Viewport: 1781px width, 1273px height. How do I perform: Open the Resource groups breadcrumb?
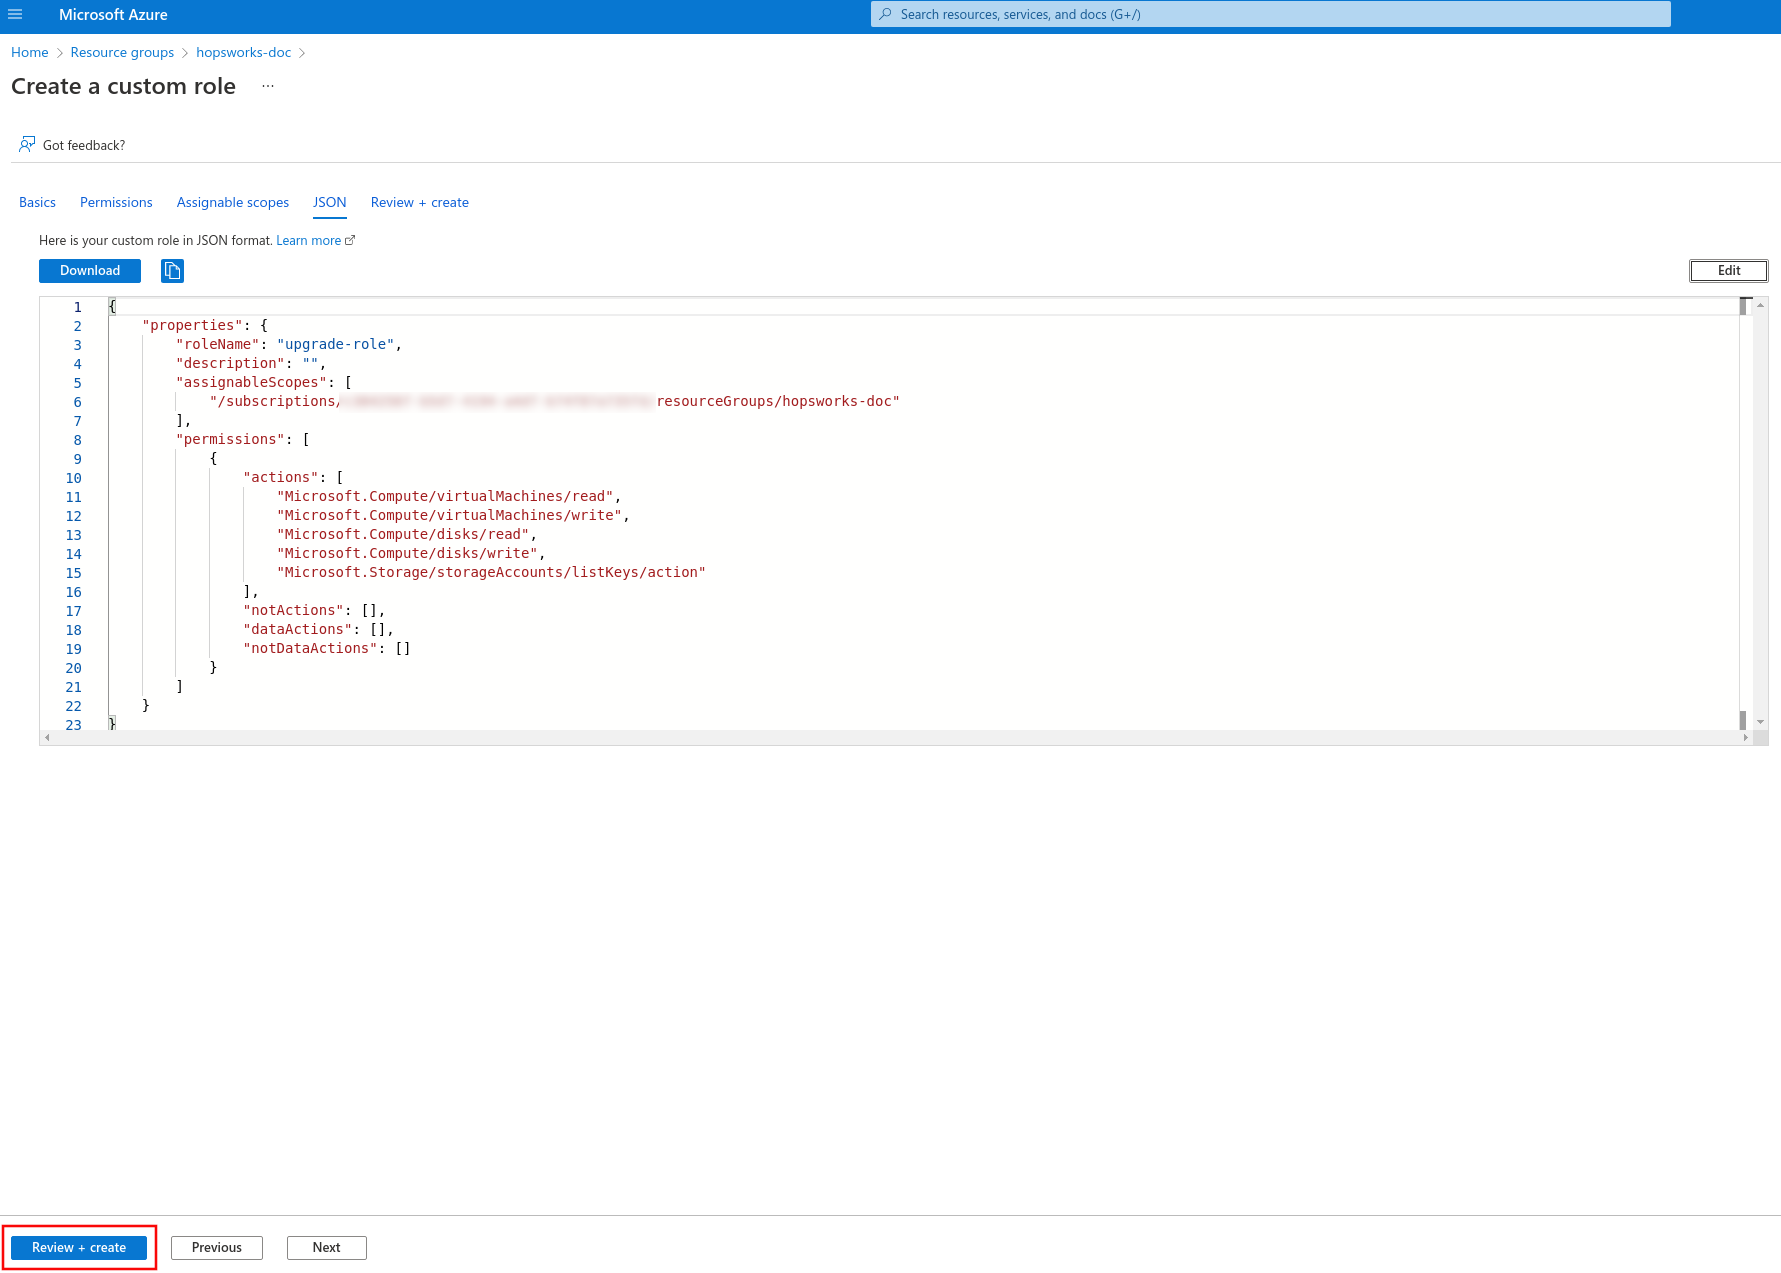(122, 53)
